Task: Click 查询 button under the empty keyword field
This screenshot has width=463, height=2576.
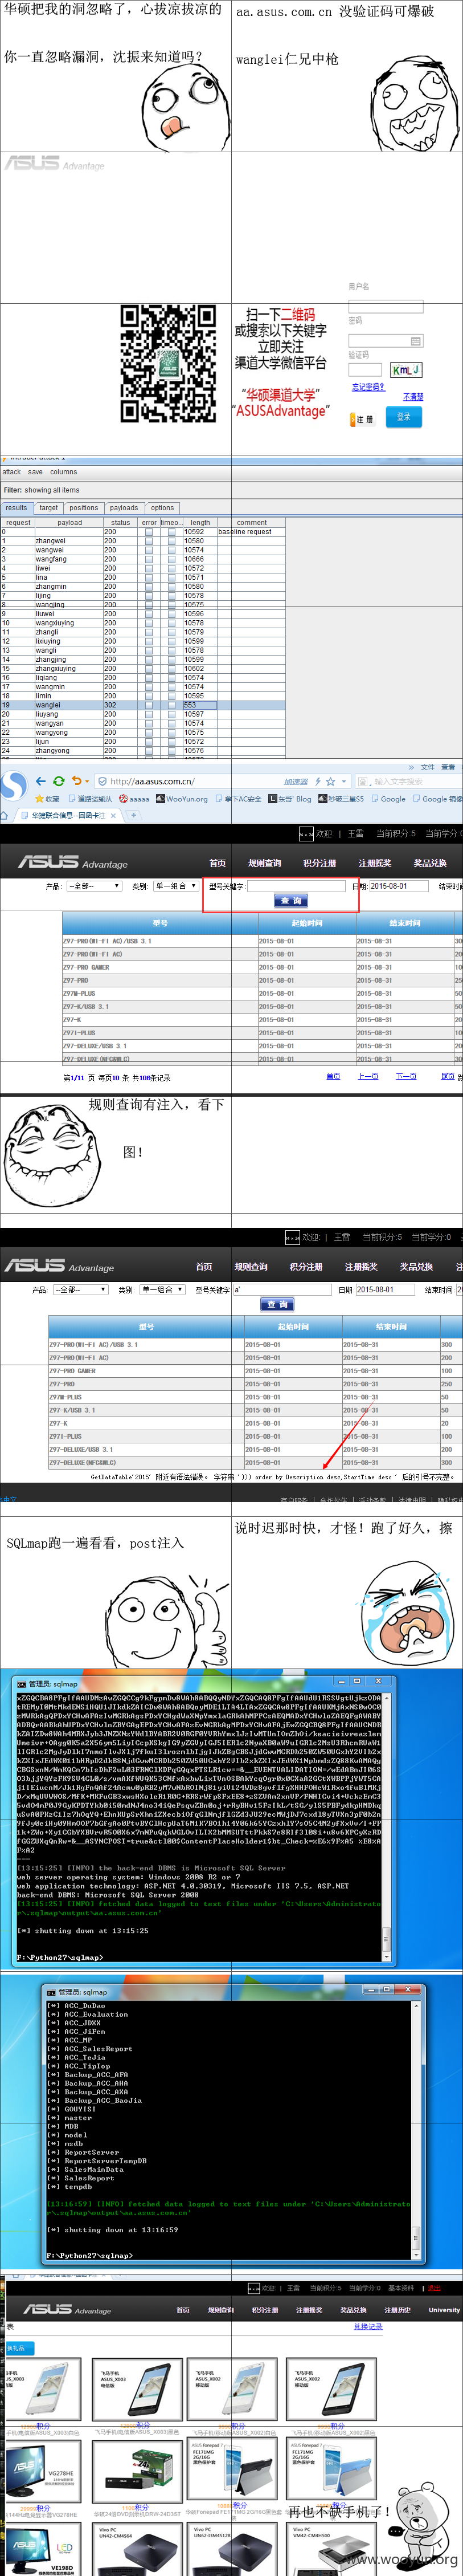Action: coord(290,901)
